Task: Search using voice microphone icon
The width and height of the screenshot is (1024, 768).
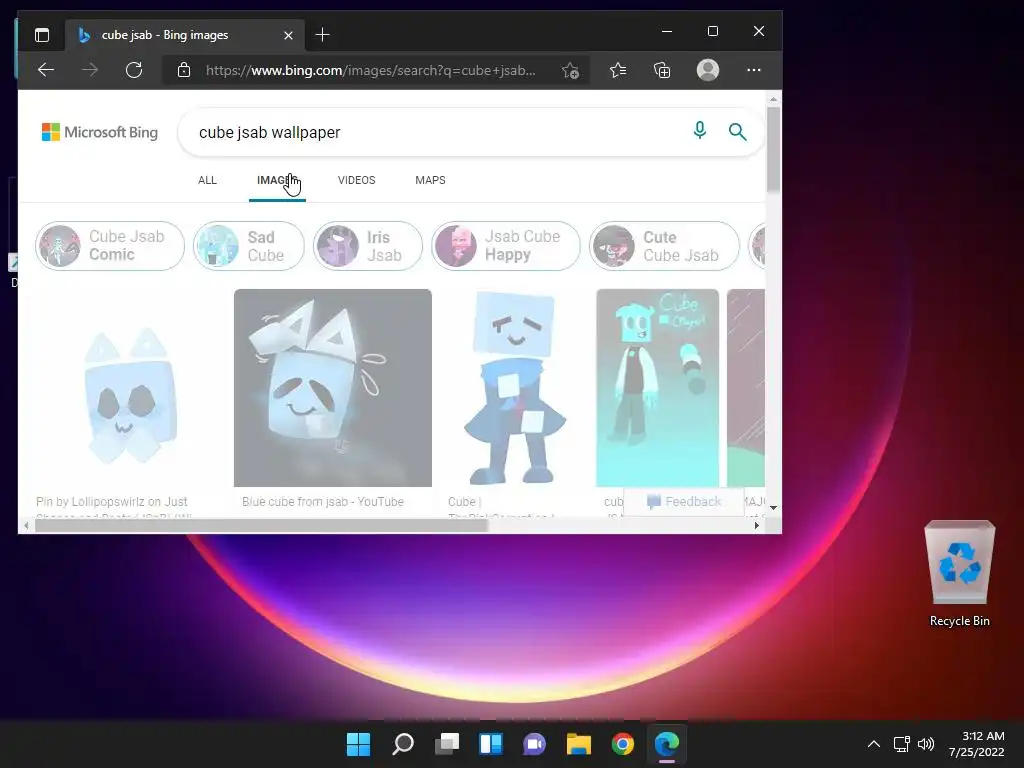Action: click(699, 131)
